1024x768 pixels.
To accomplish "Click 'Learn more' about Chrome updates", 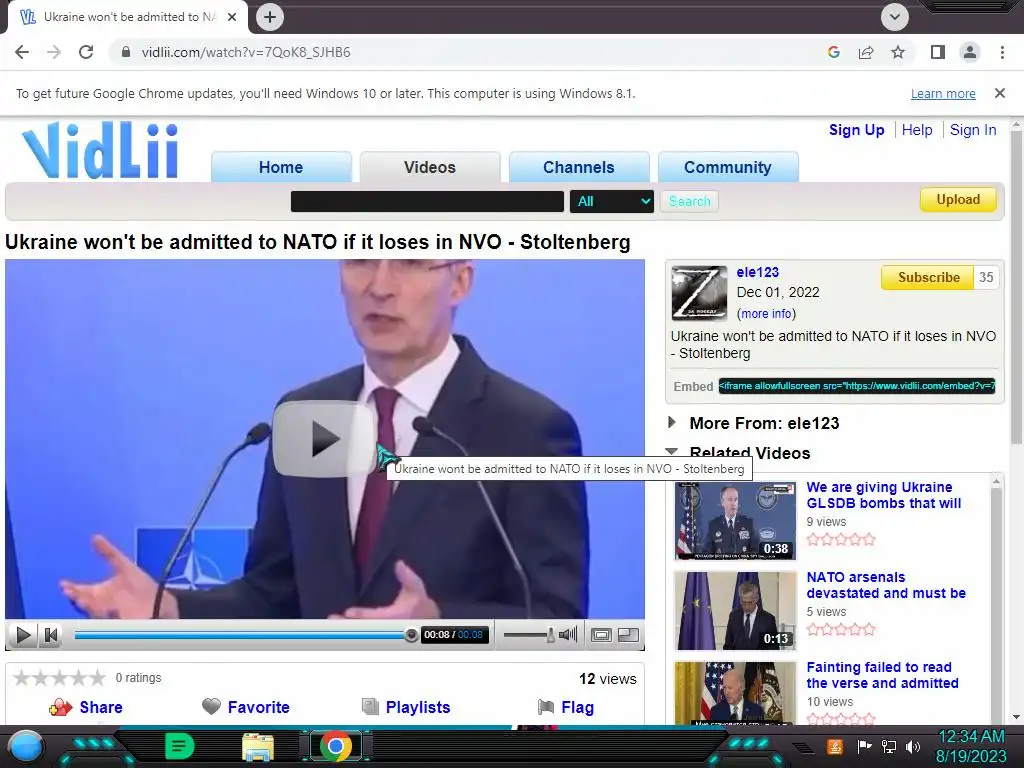I will click(x=943, y=93).
